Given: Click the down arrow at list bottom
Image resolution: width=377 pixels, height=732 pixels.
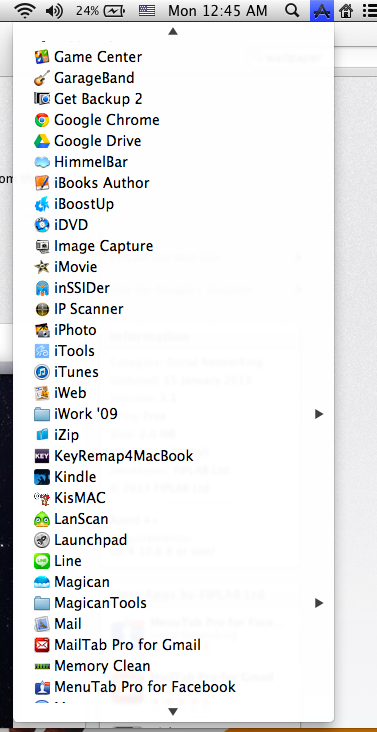Looking at the screenshot, I should click(173, 712).
